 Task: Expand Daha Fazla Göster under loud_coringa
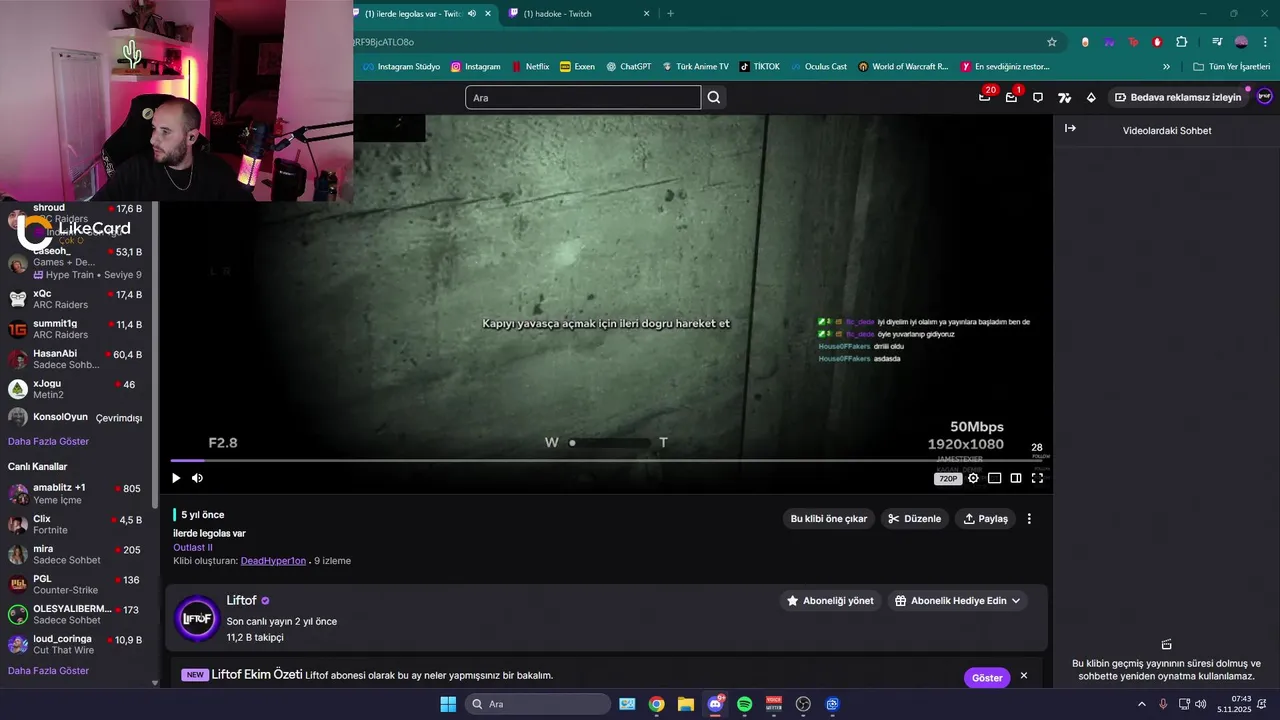pyautogui.click(x=48, y=670)
